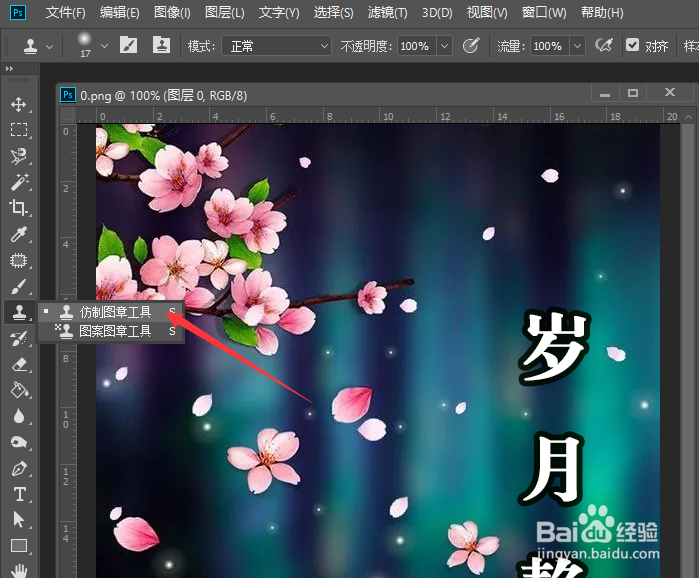Image resolution: width=699 pixels, height=578 pixels.
Task: Close the 0.png document window
Action: point(670,93)
